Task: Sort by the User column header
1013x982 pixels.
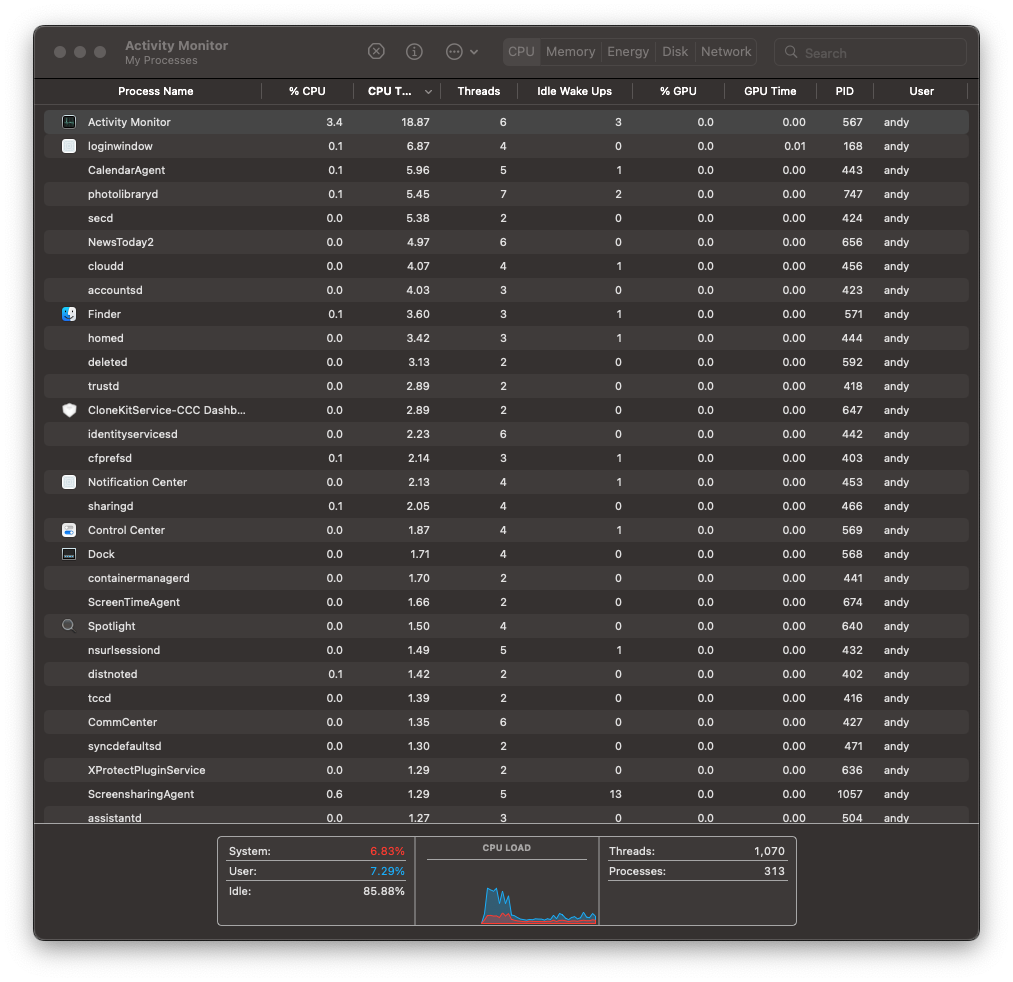Action: tap(921, 91)
